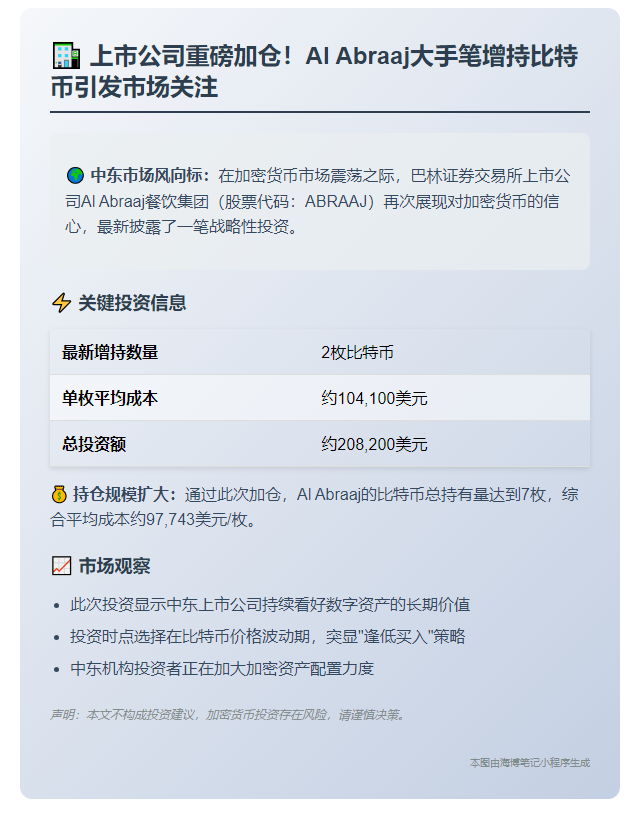The image size is (640, 831).
Task: Select the 约208,200美元 total value
Action: (374, 444)
